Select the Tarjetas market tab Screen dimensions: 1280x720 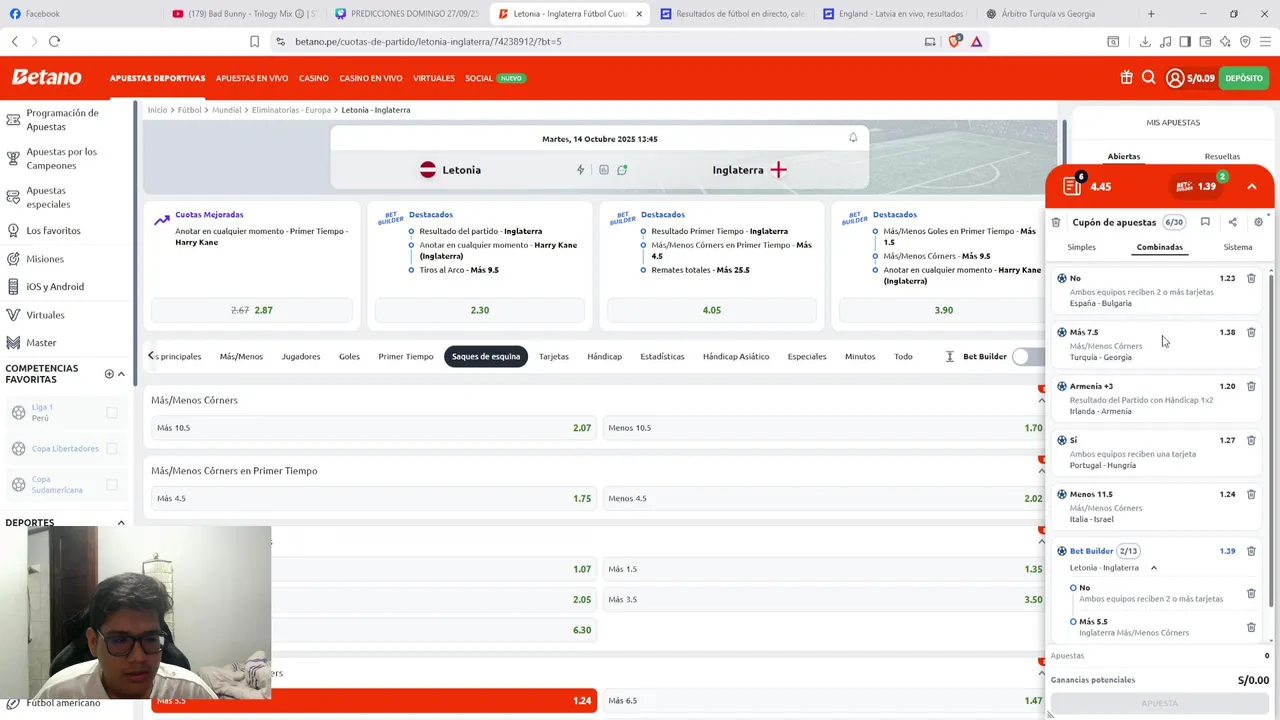click(553, 356)
